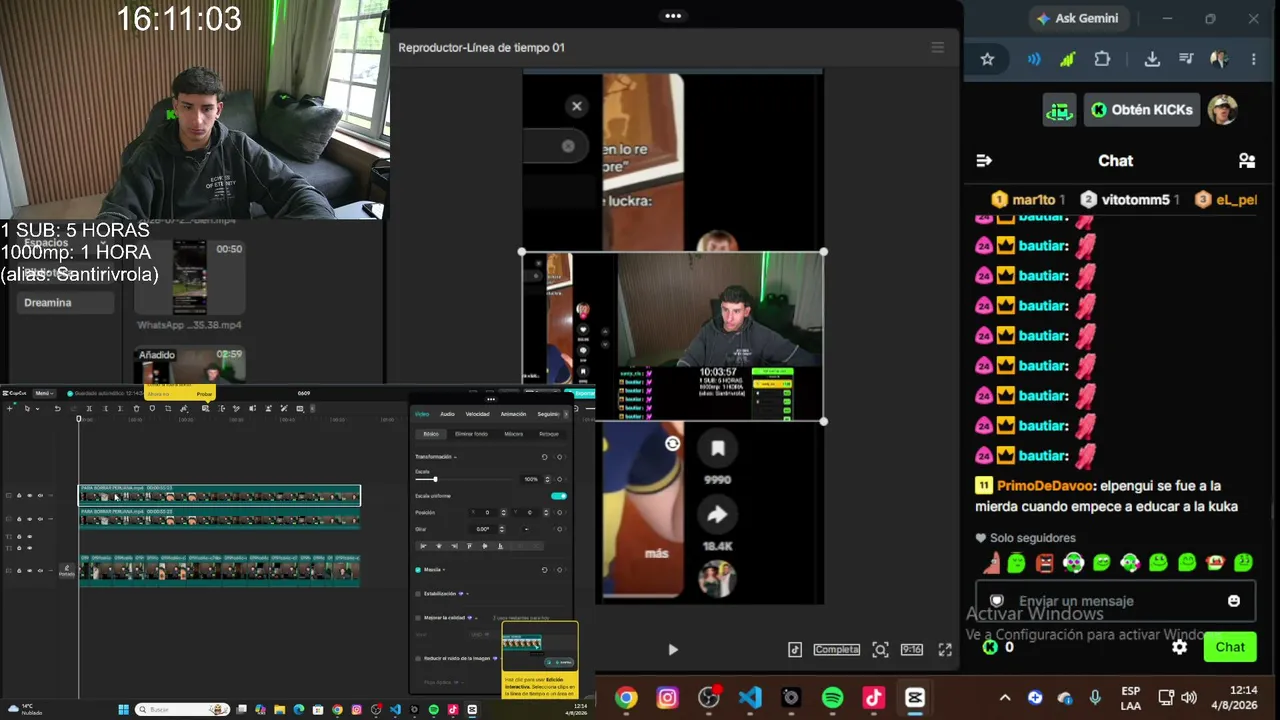Click the delete trash icon in timeline toolbar
The width and height of the screenshot is (1280, 720).
click(x=136, y=408)
